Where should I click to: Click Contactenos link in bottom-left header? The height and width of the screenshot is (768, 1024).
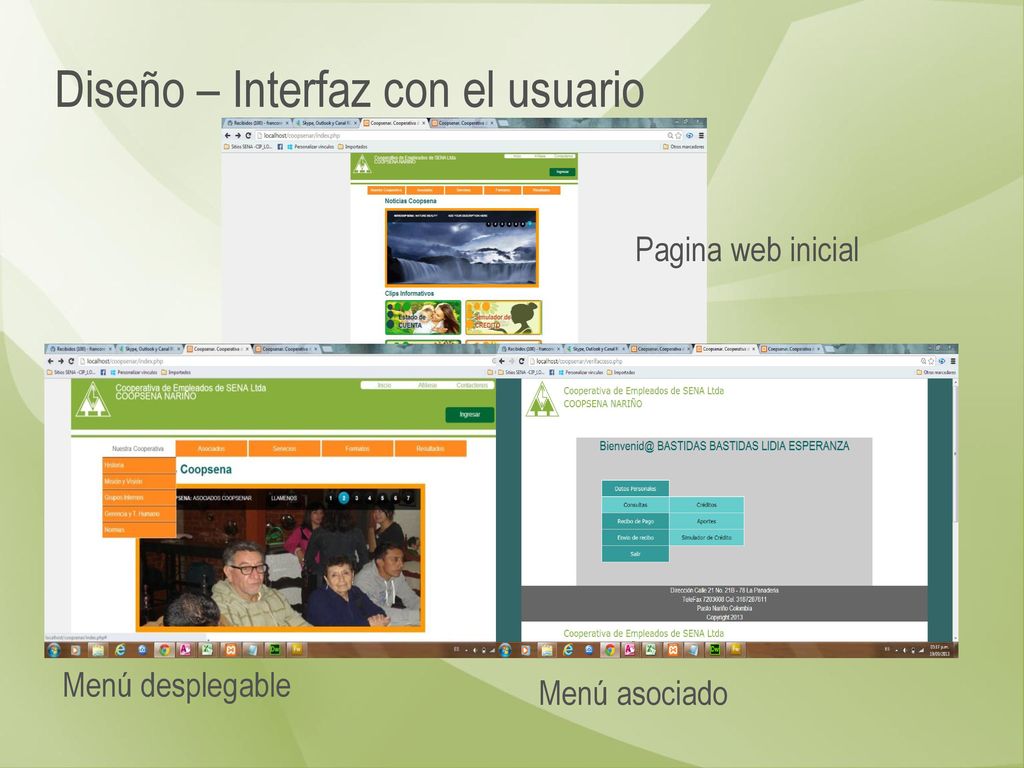pyautogui.click(x=472, y=385)
